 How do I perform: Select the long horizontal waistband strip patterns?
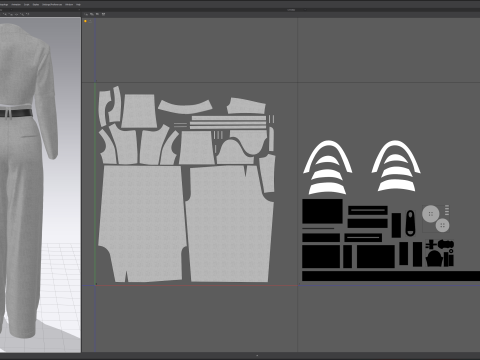coord(228,122)
